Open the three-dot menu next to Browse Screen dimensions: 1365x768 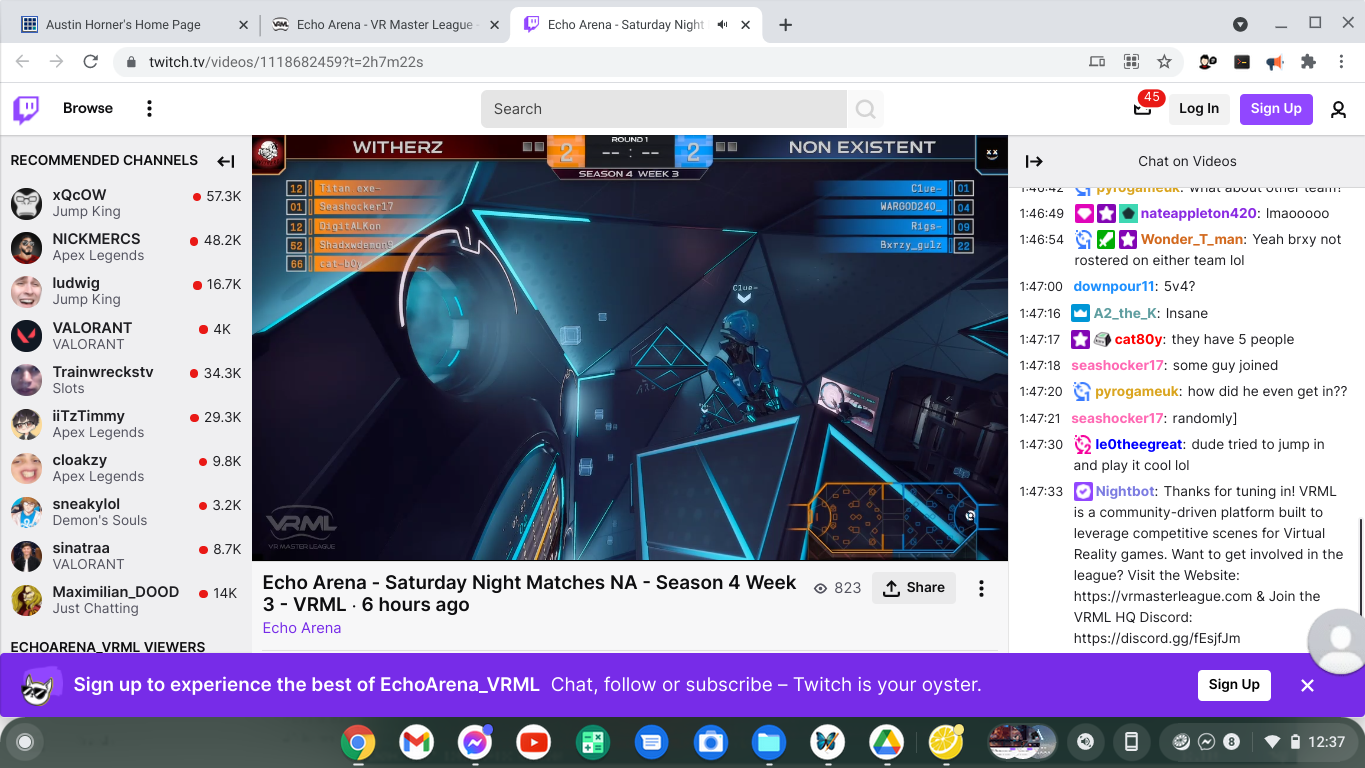click(149, 109)
